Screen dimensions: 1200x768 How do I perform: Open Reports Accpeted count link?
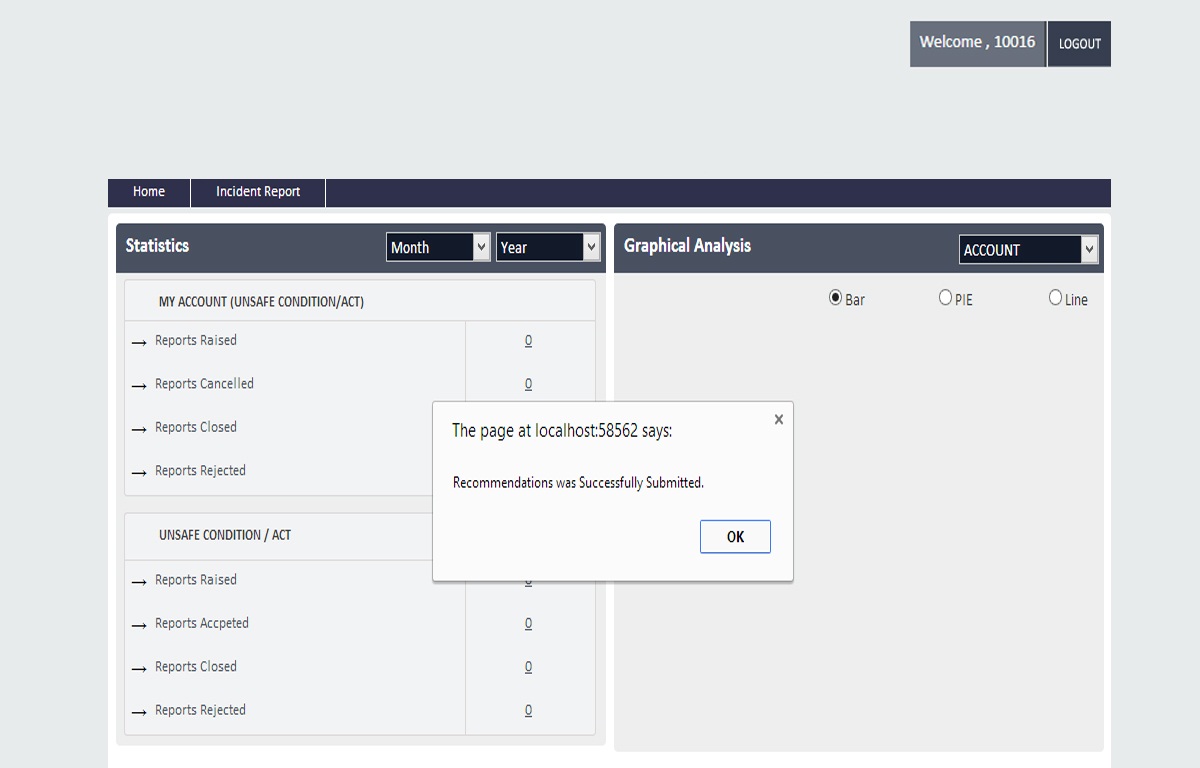528,624
